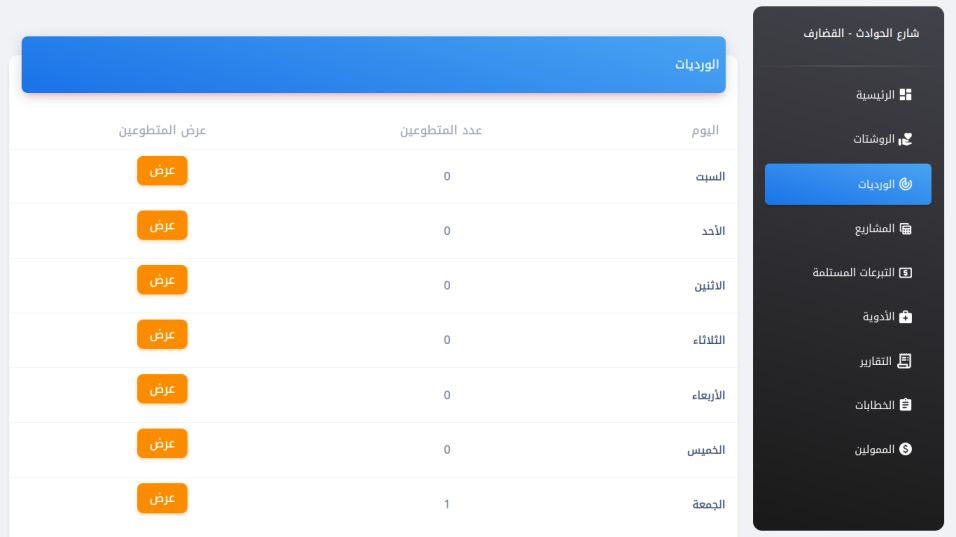Click the medical kit icon beside الأدوية
956x537 pixels.
(x=905, y=316)
